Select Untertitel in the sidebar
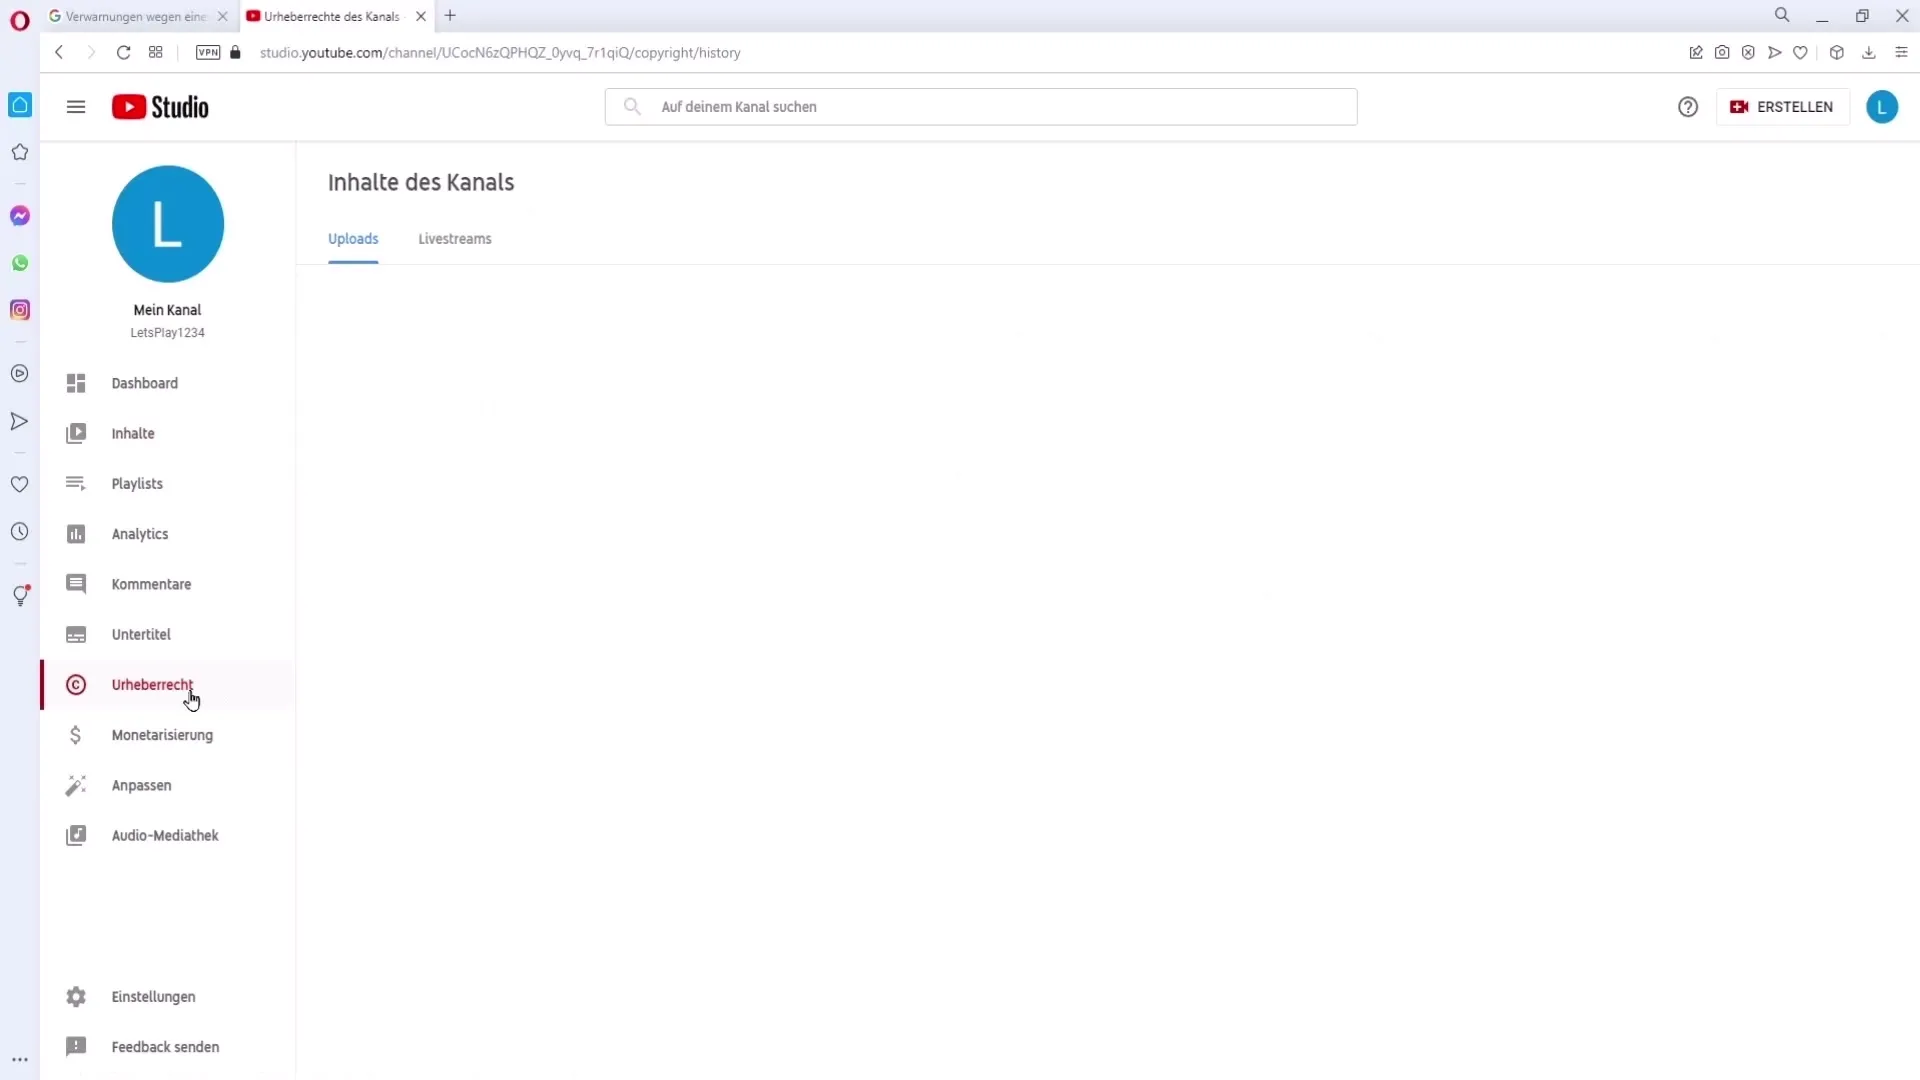This screenshot has height=1080, width=1920. pos(141,634)
